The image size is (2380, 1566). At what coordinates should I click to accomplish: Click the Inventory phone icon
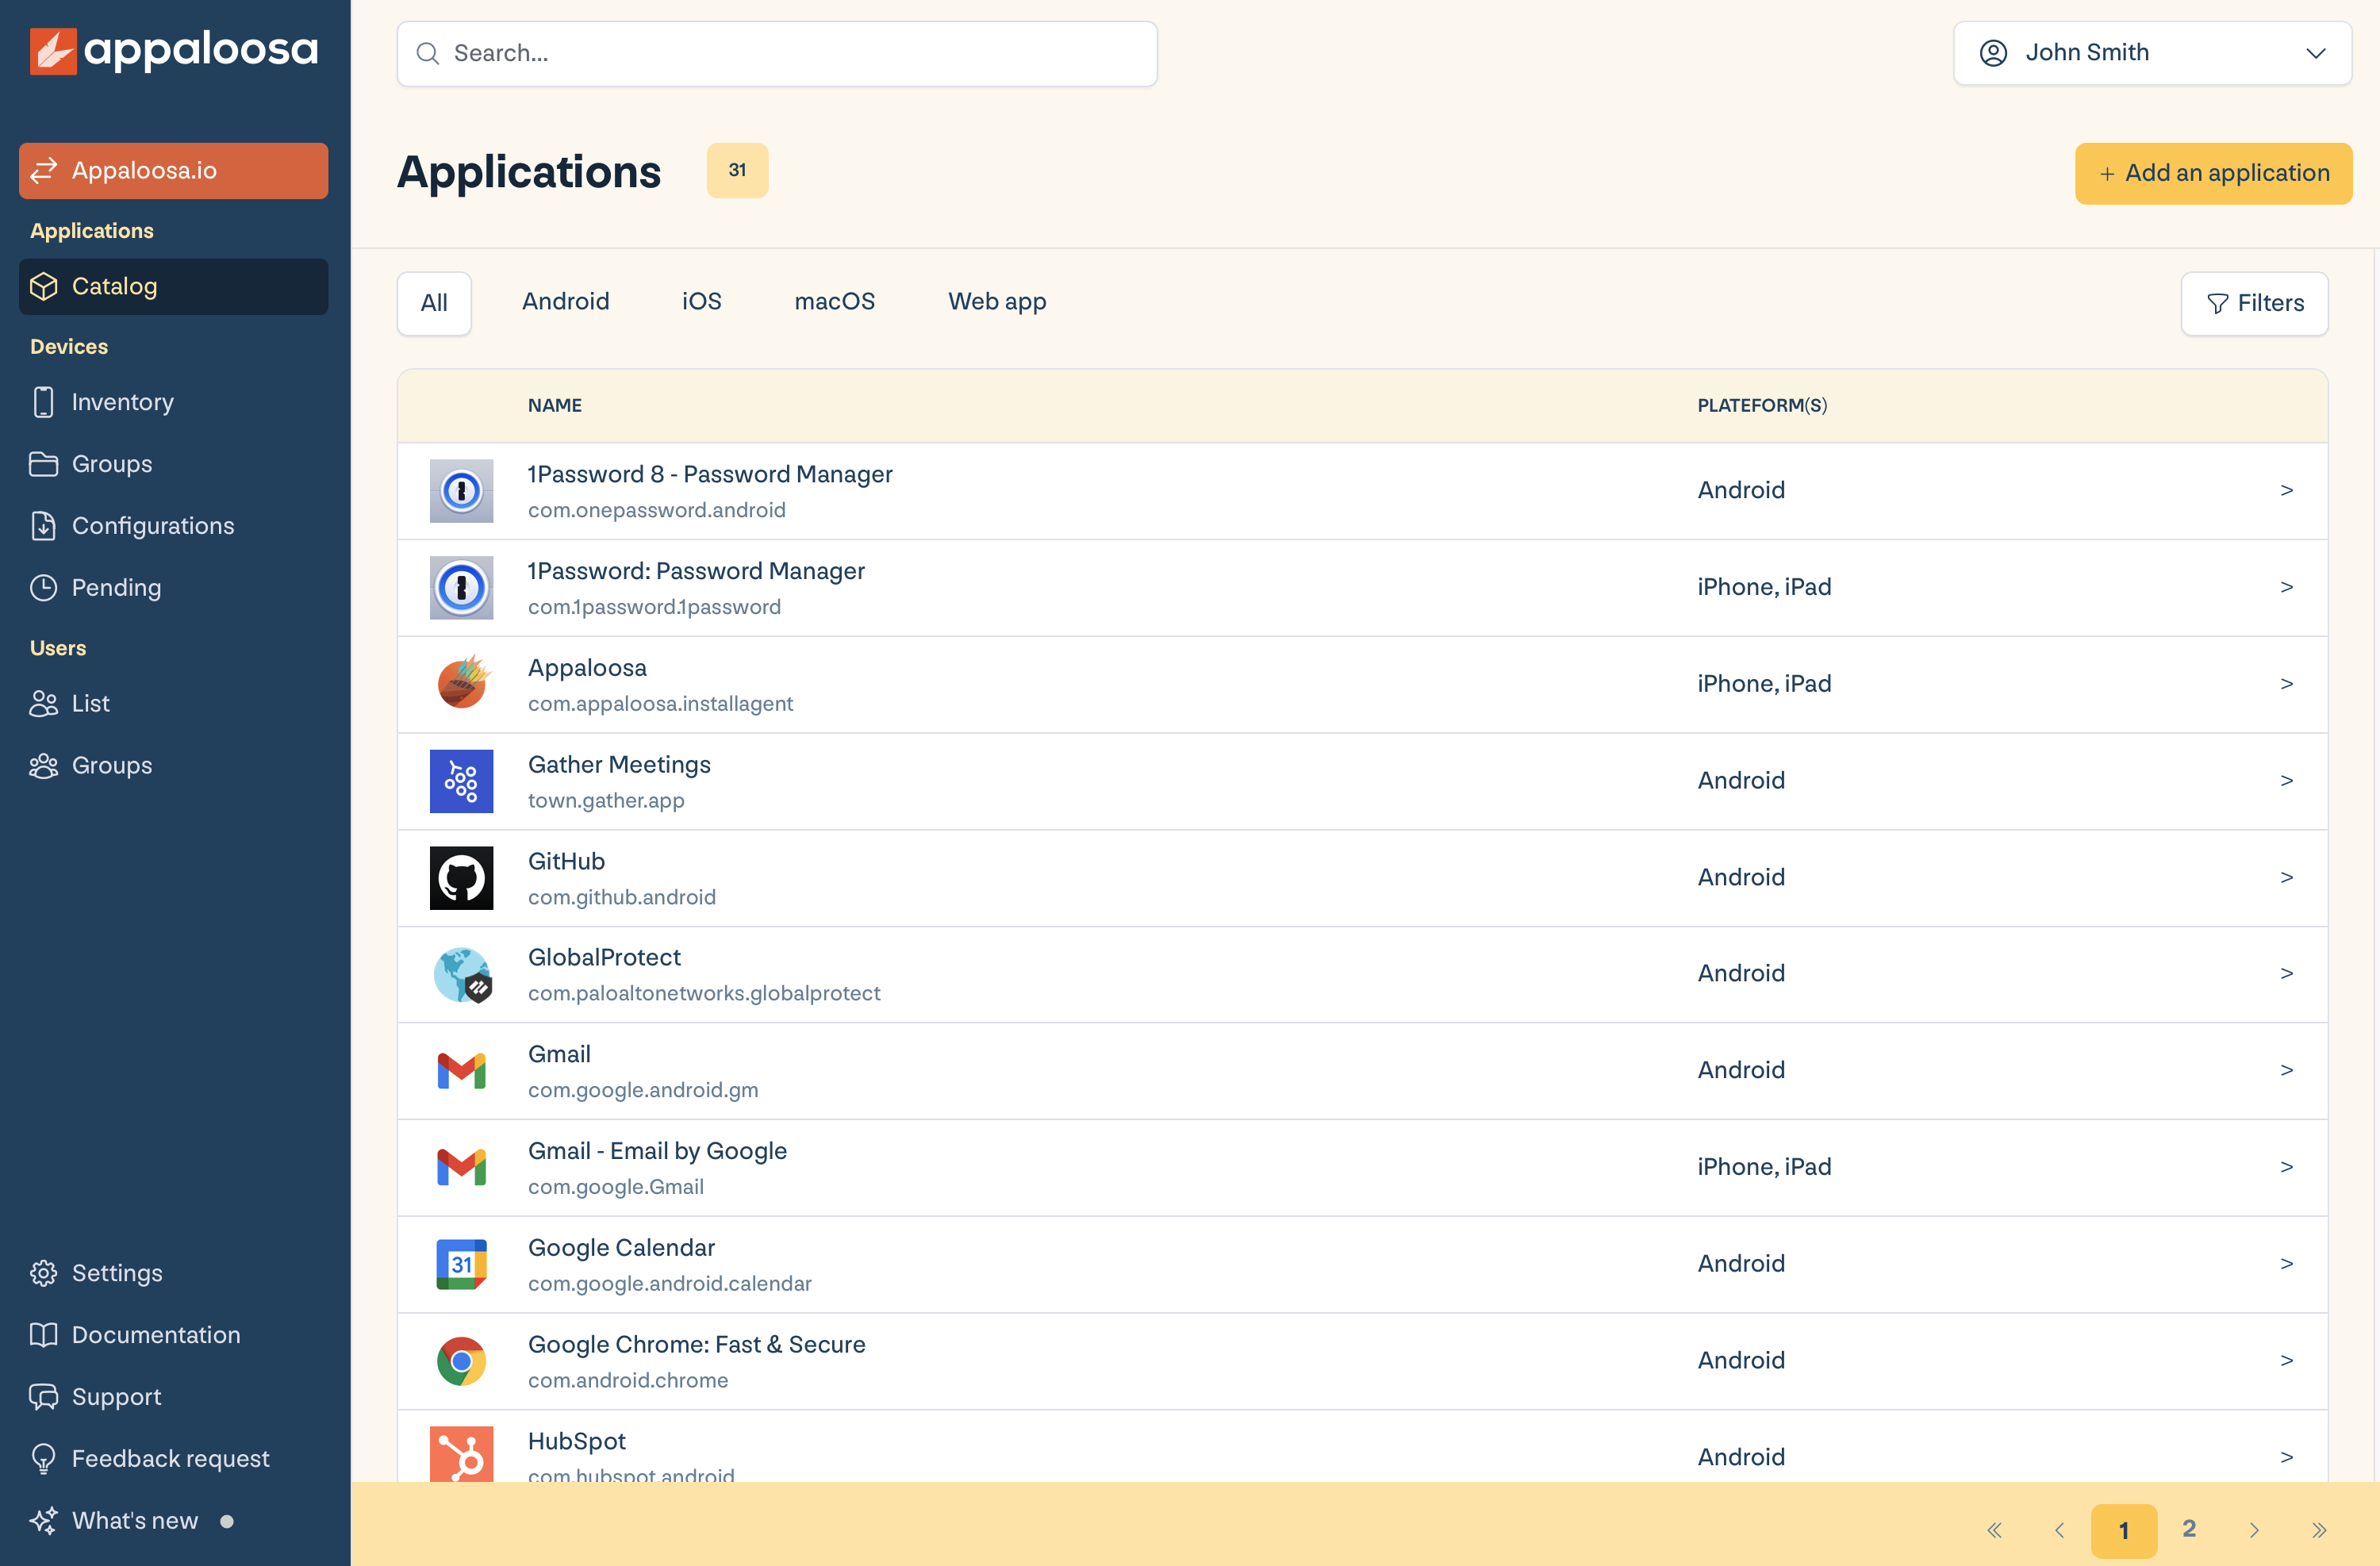[44, 402]
